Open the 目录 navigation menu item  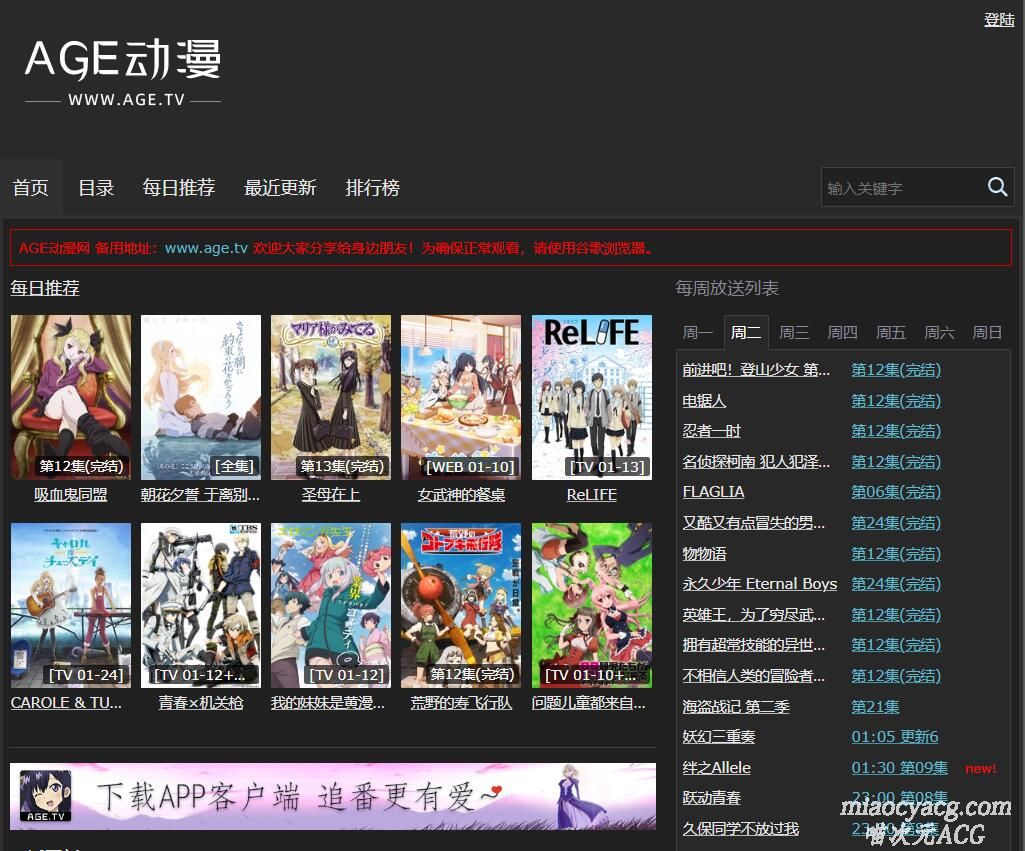(96, 188)
